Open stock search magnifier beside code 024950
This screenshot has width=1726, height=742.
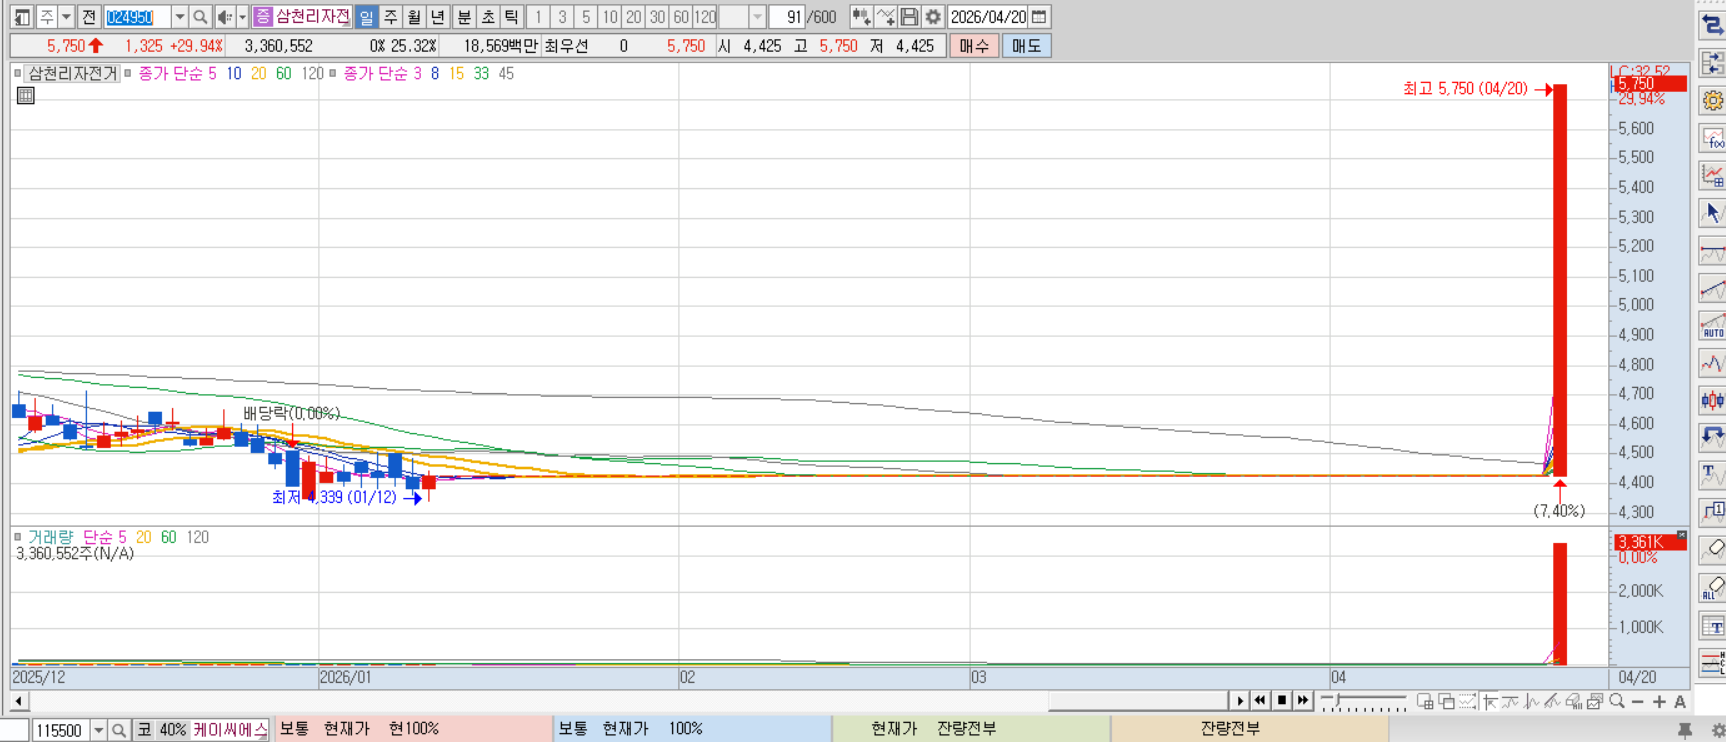[200, 17]
